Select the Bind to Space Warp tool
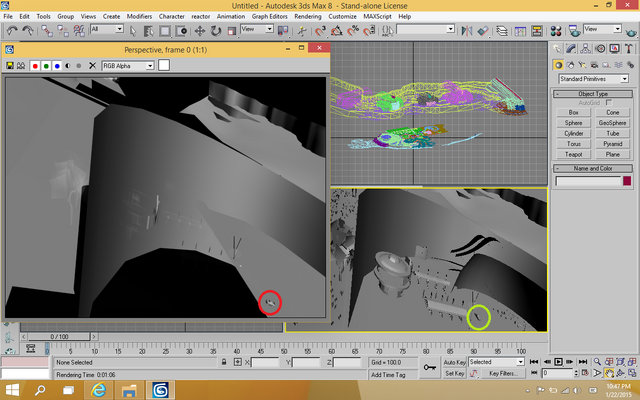The image size is (640, 400). (x=79, y=31)
